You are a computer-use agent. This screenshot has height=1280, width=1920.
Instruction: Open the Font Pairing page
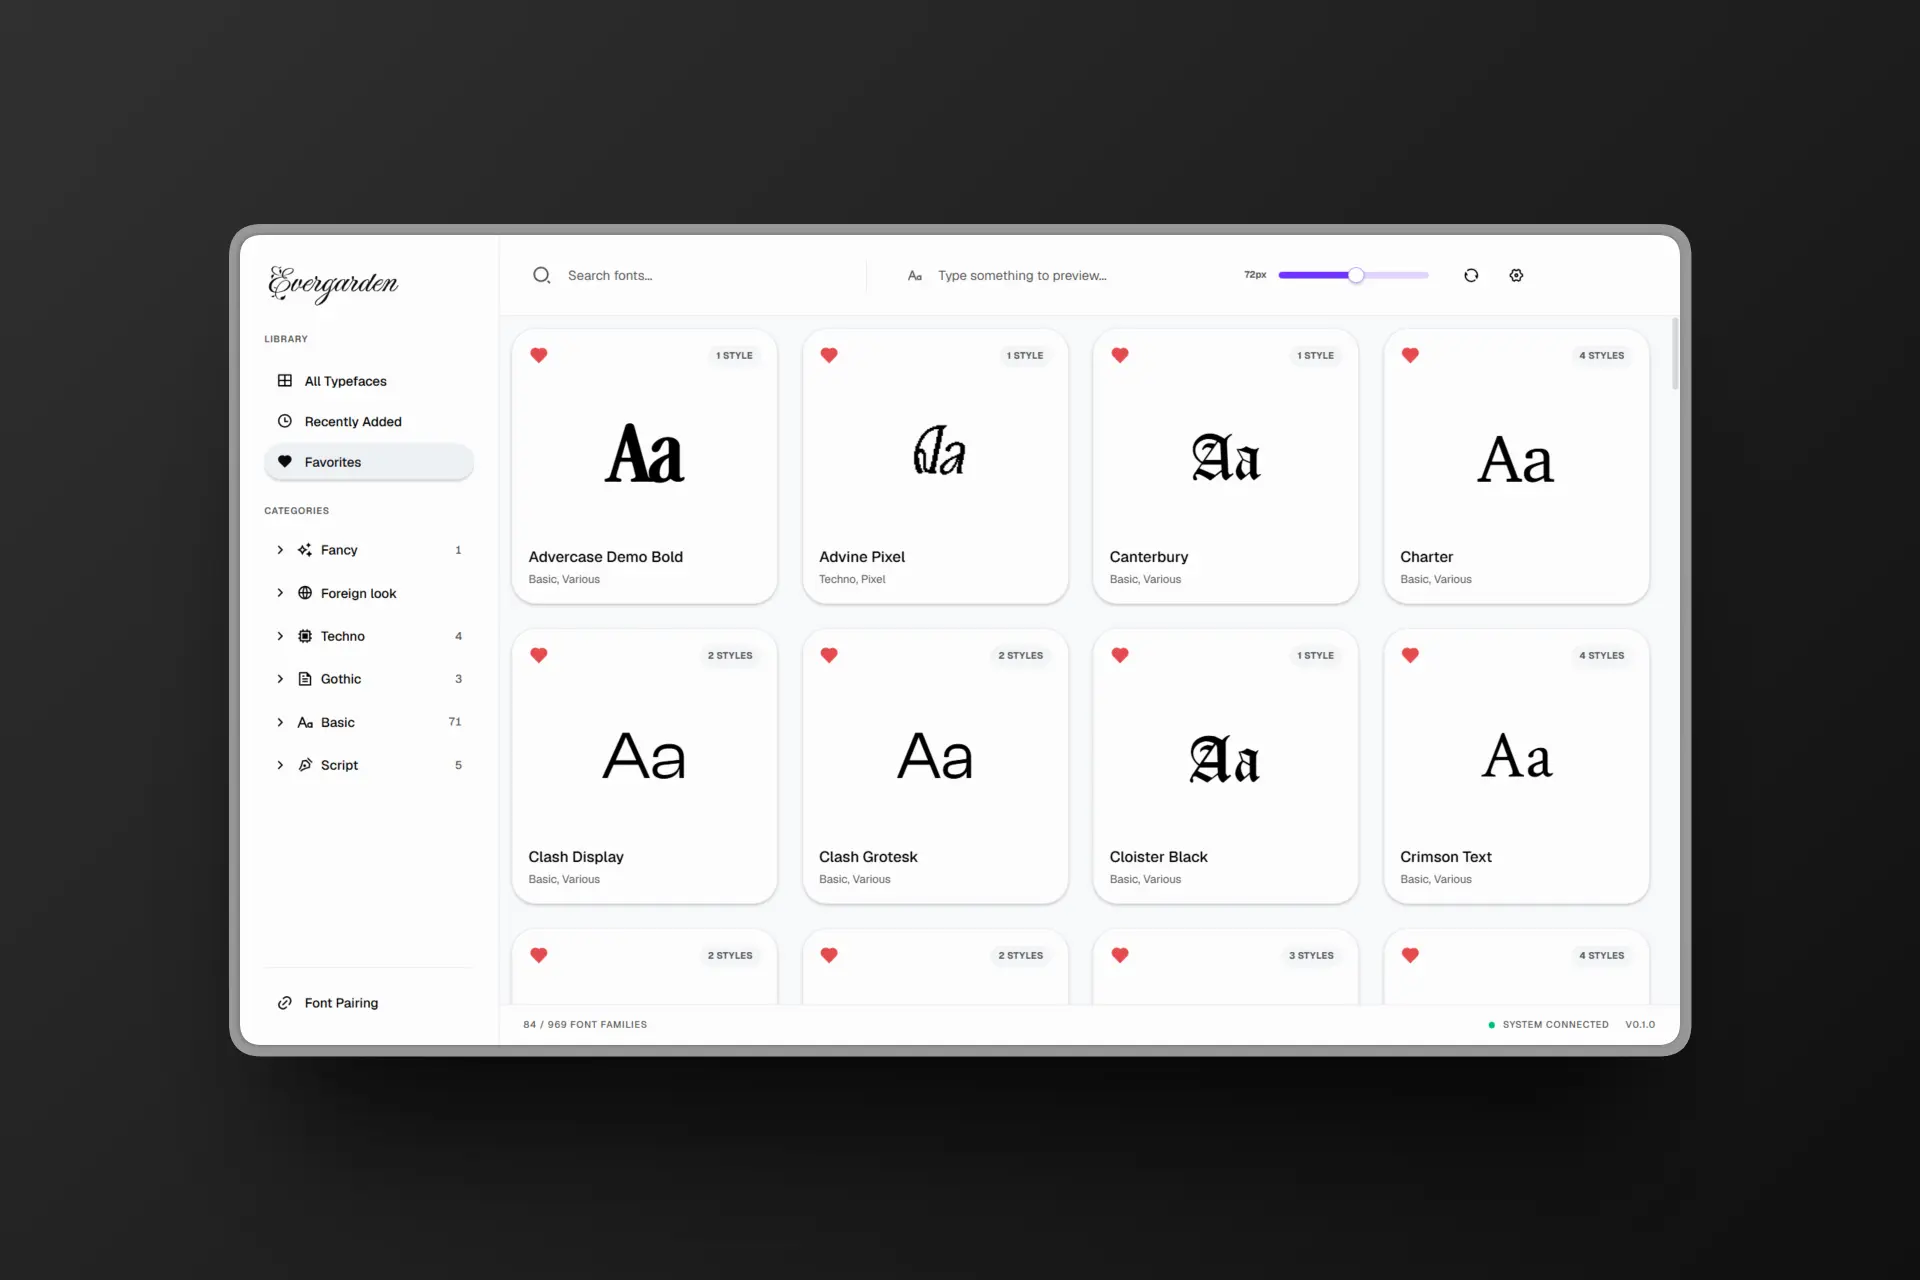coord(369,1003)
